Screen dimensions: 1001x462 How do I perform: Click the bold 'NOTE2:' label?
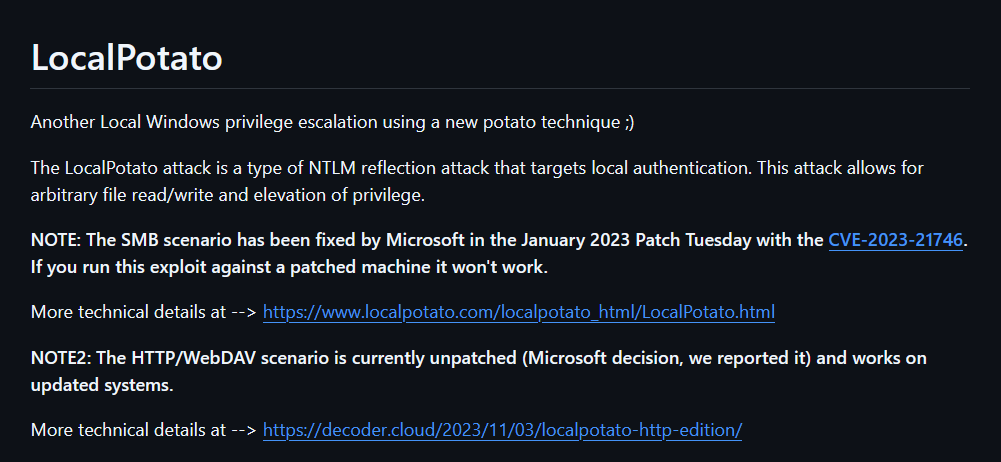coord(61,358)
